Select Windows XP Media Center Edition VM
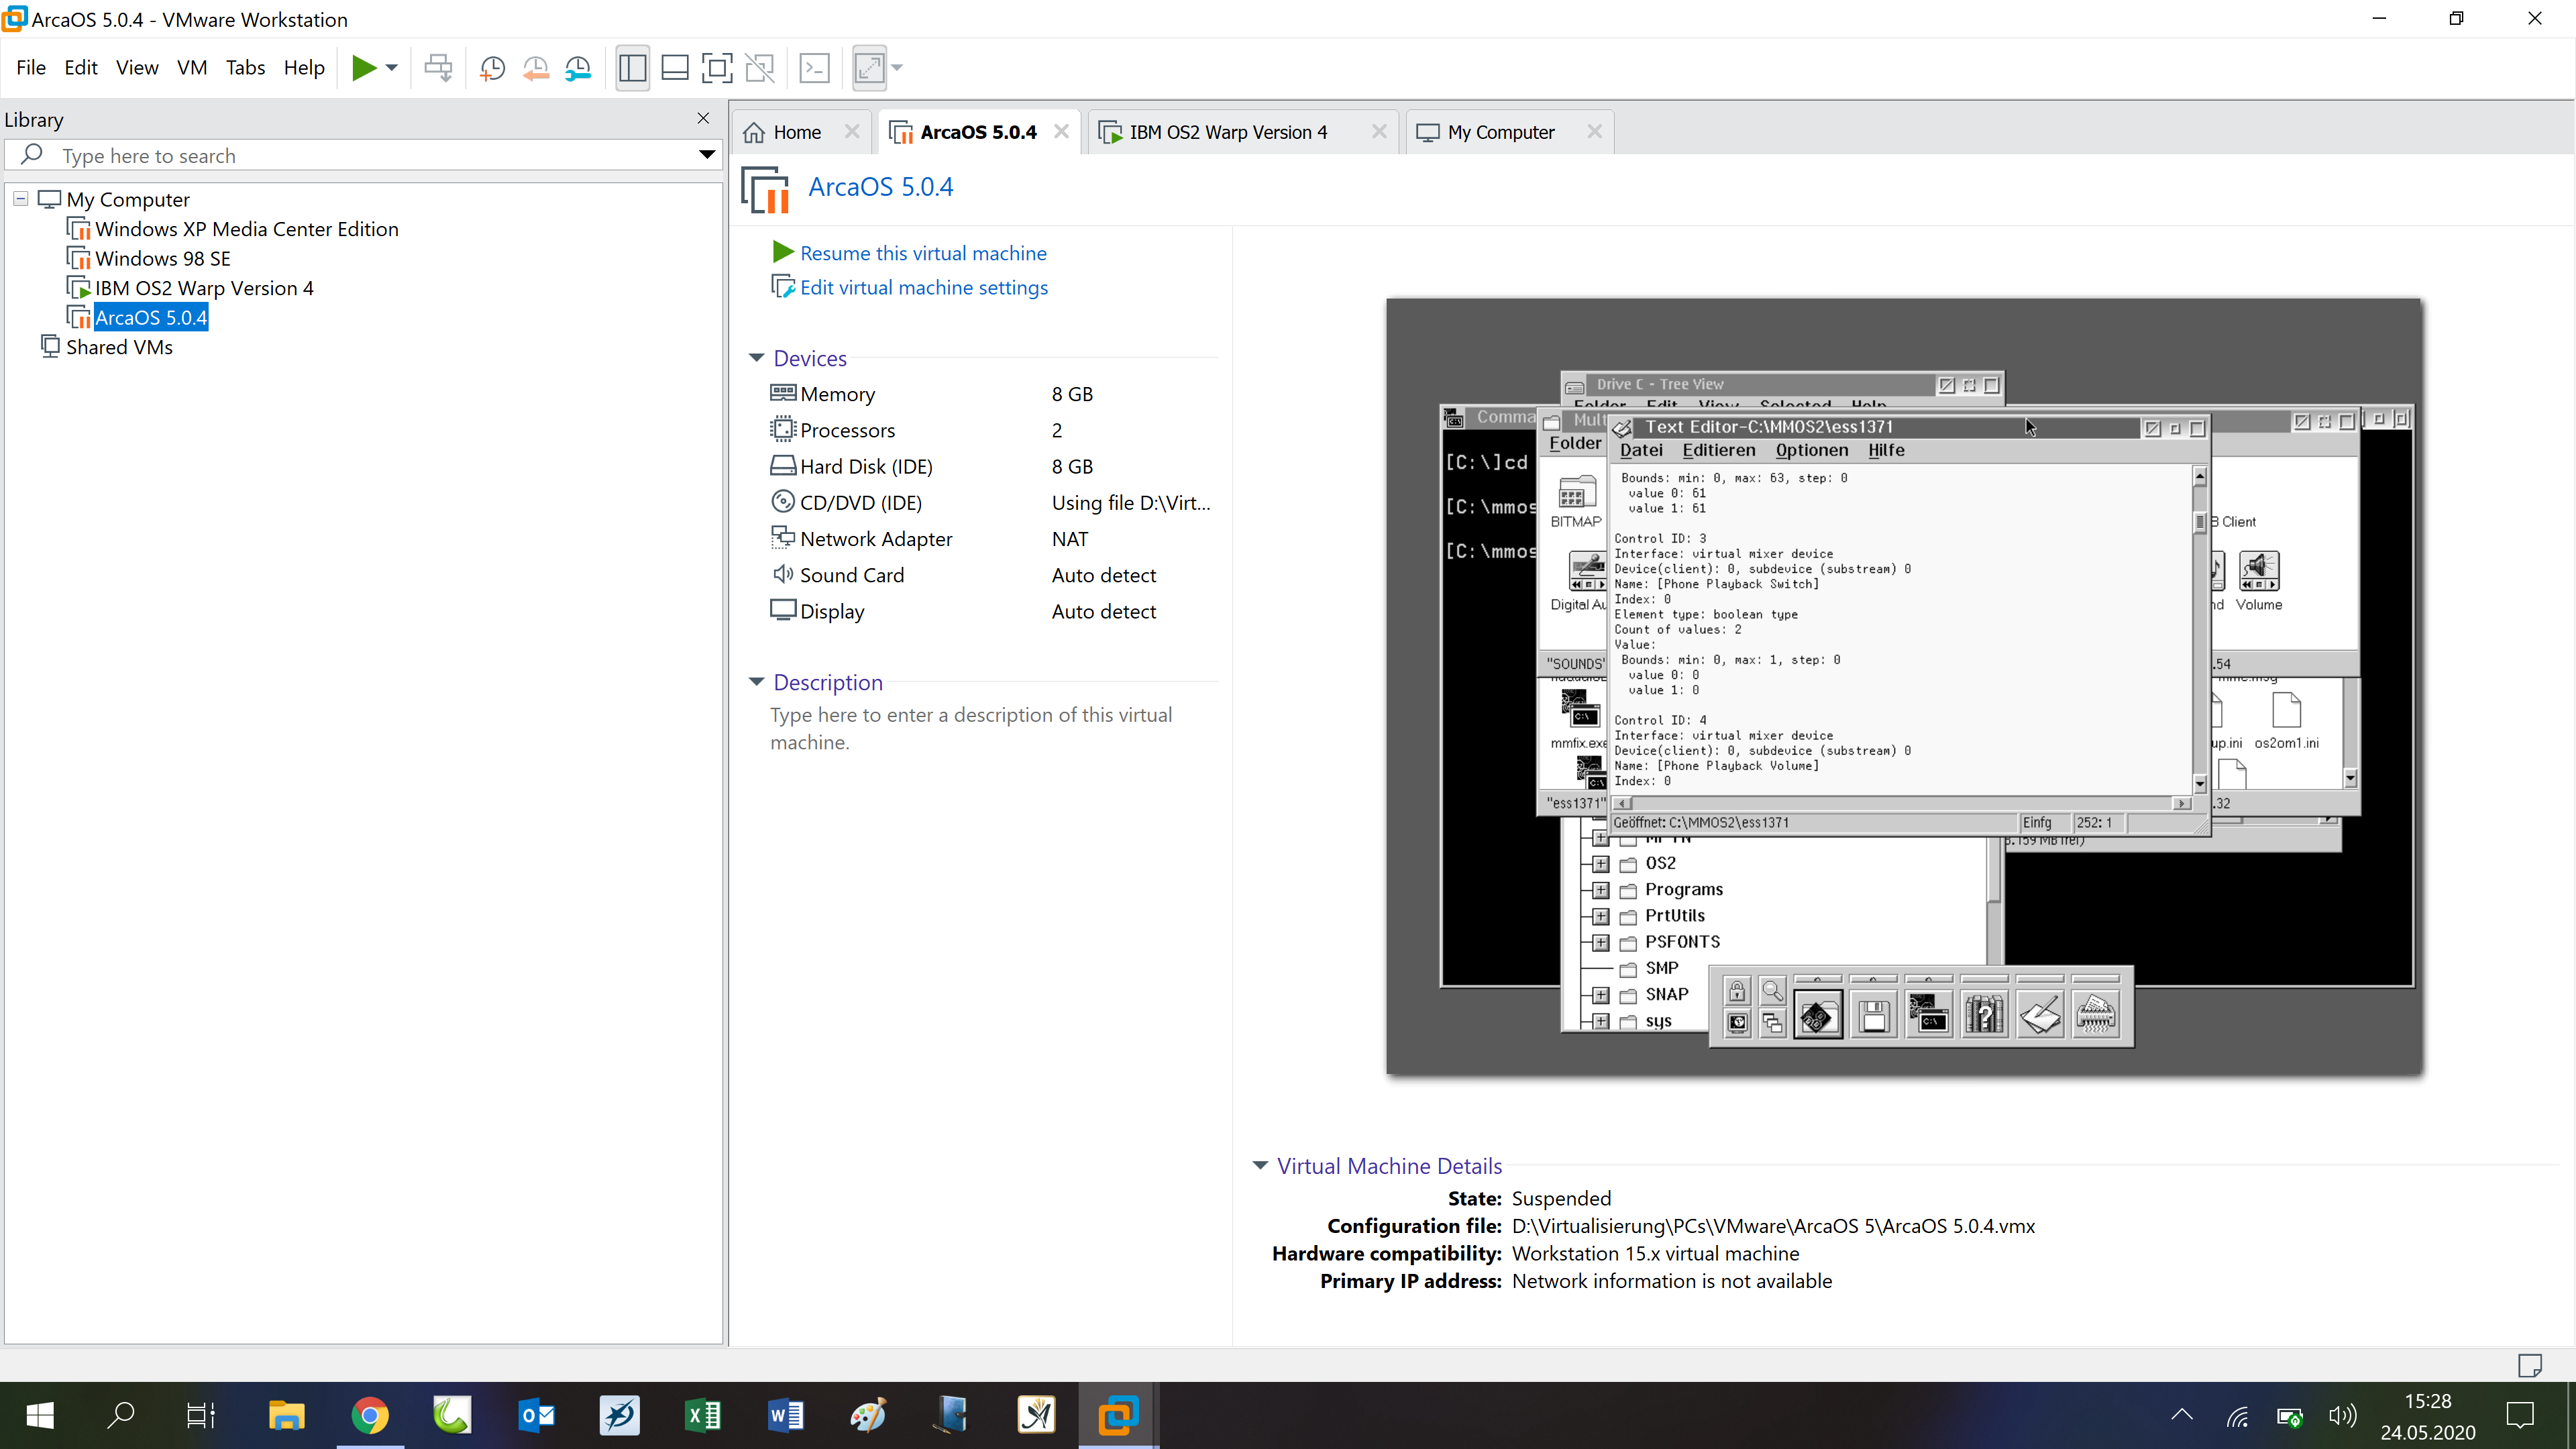This screenshot has width=2576, height=1449. (246, 229)
